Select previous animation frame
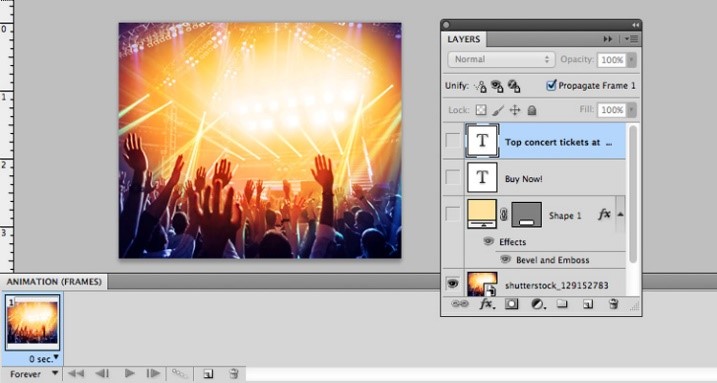Viewport: 717px width, 383px height. coord(102,374)
